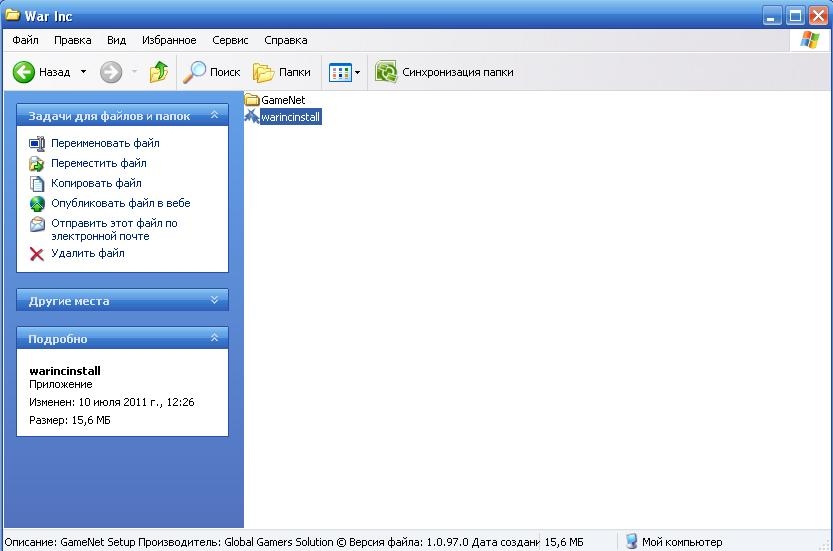Click the Поиск toolbar label
This screenshot has width=833, height=551.
point(225,72)
